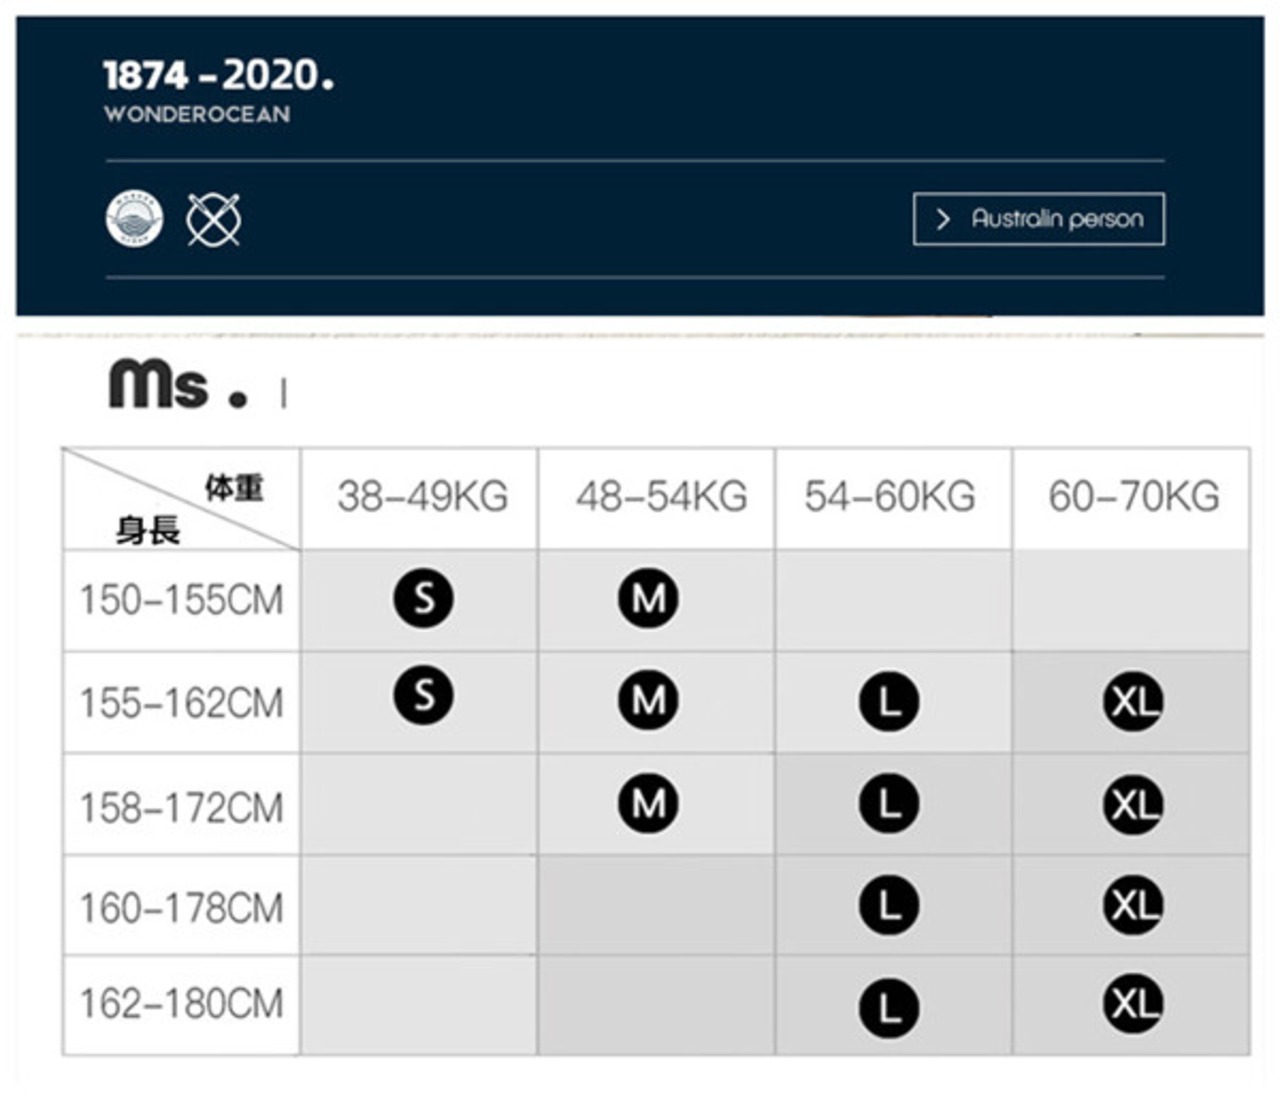Image resolution: width=1280 pixels, height=1103 pixels.
Task: Click the M badge in the 150-155CM row
Action: tap(648, 598)
